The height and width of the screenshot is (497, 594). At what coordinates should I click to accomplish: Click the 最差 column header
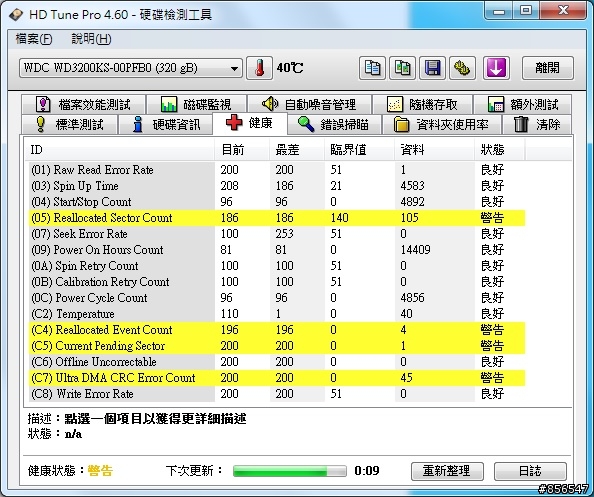pyautogui.click(x=297, y=150)
